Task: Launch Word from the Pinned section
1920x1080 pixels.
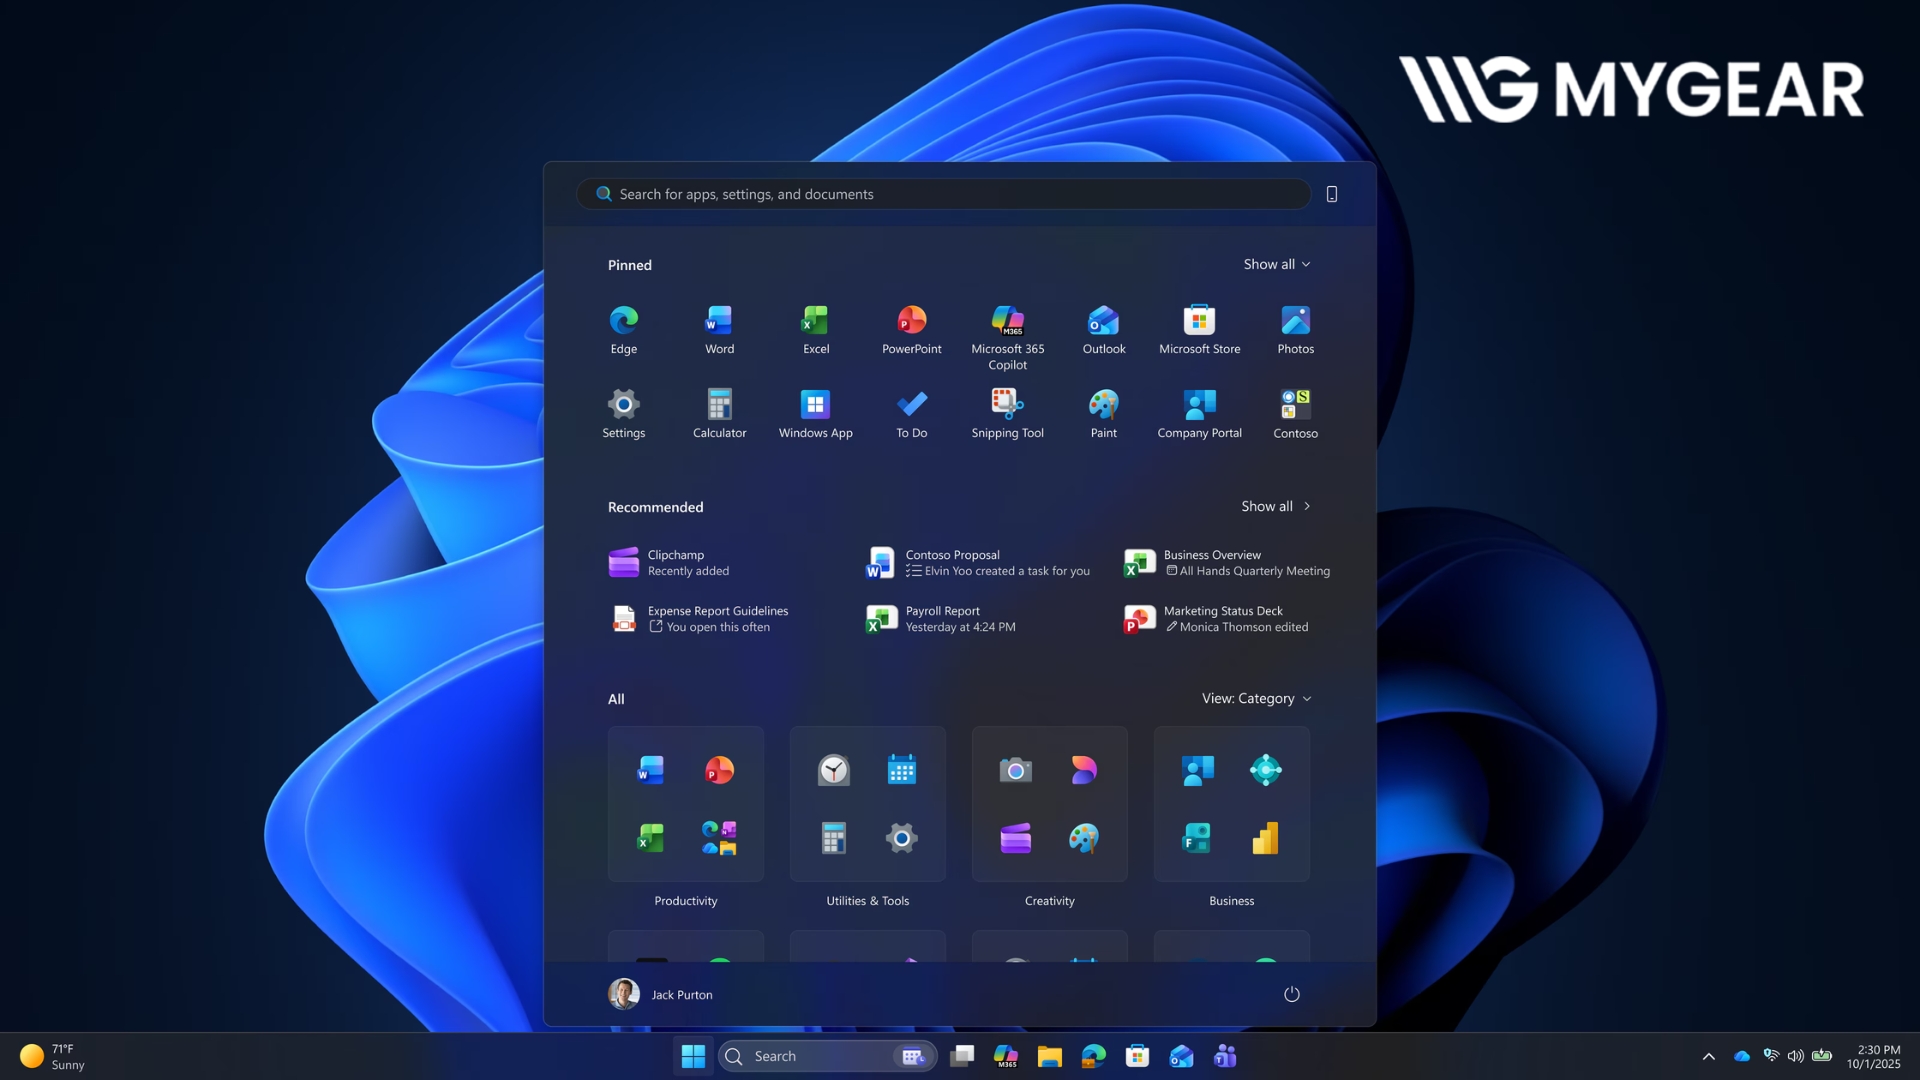Action: (x=719, y=330)
